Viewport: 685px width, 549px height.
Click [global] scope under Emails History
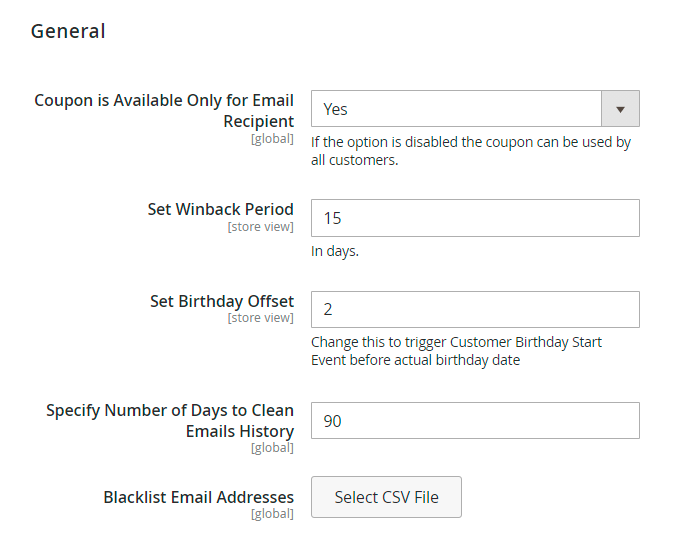tap(272, 448)
